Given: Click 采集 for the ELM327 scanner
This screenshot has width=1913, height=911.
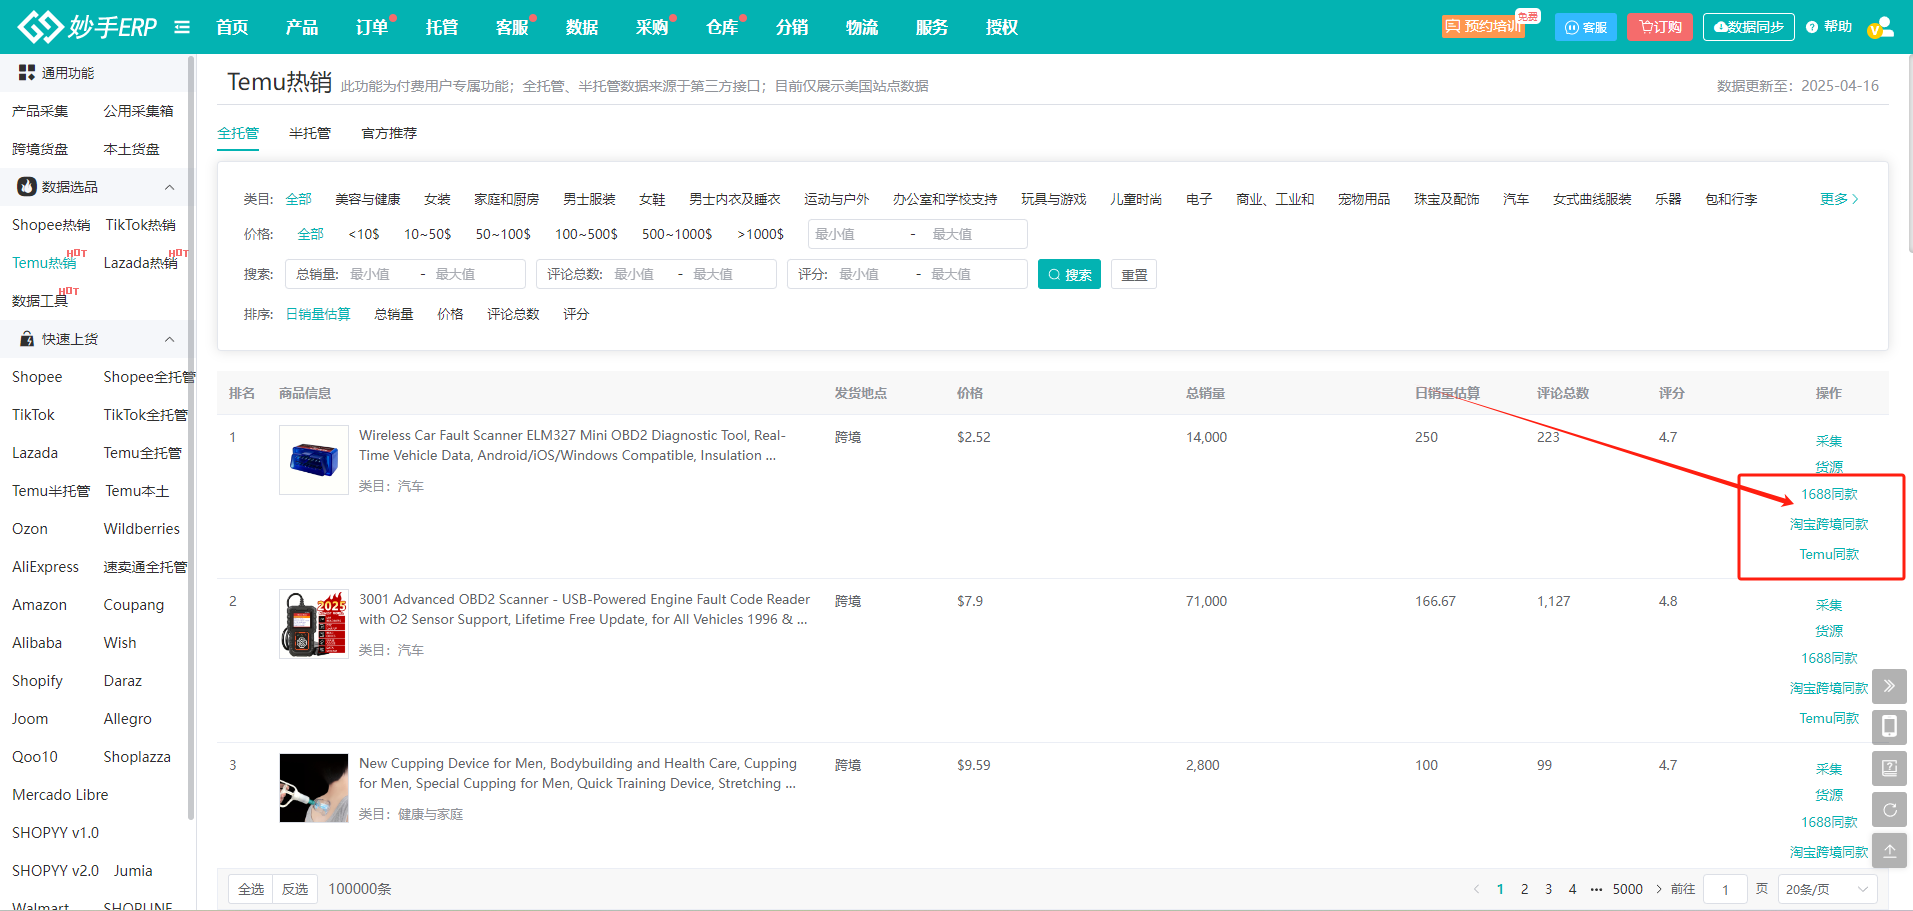Looking at the screenshot, I should point(1829,441).
